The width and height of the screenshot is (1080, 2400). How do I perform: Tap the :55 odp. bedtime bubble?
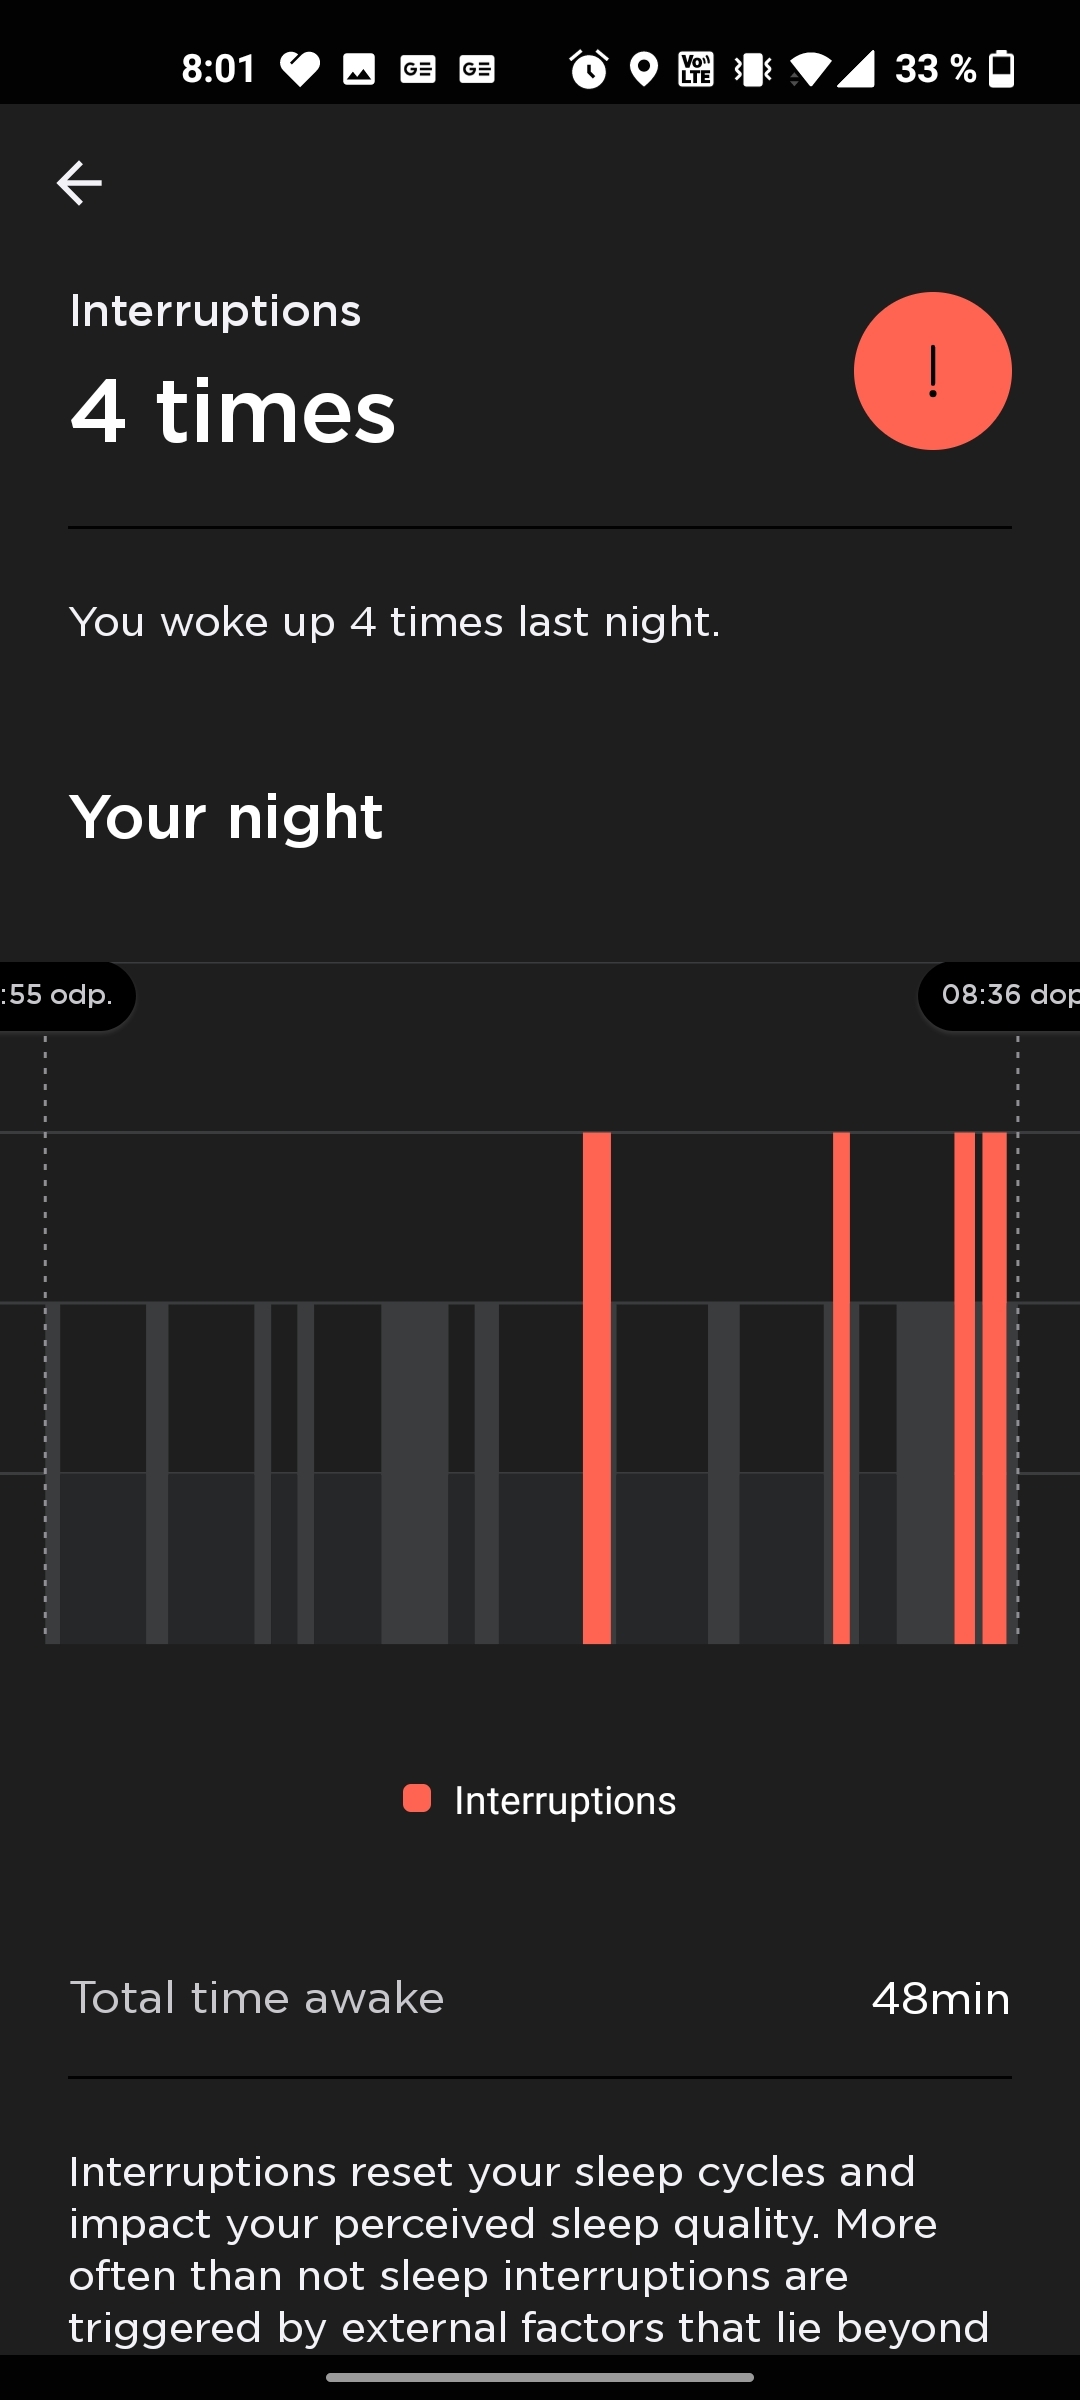(58, 994)
